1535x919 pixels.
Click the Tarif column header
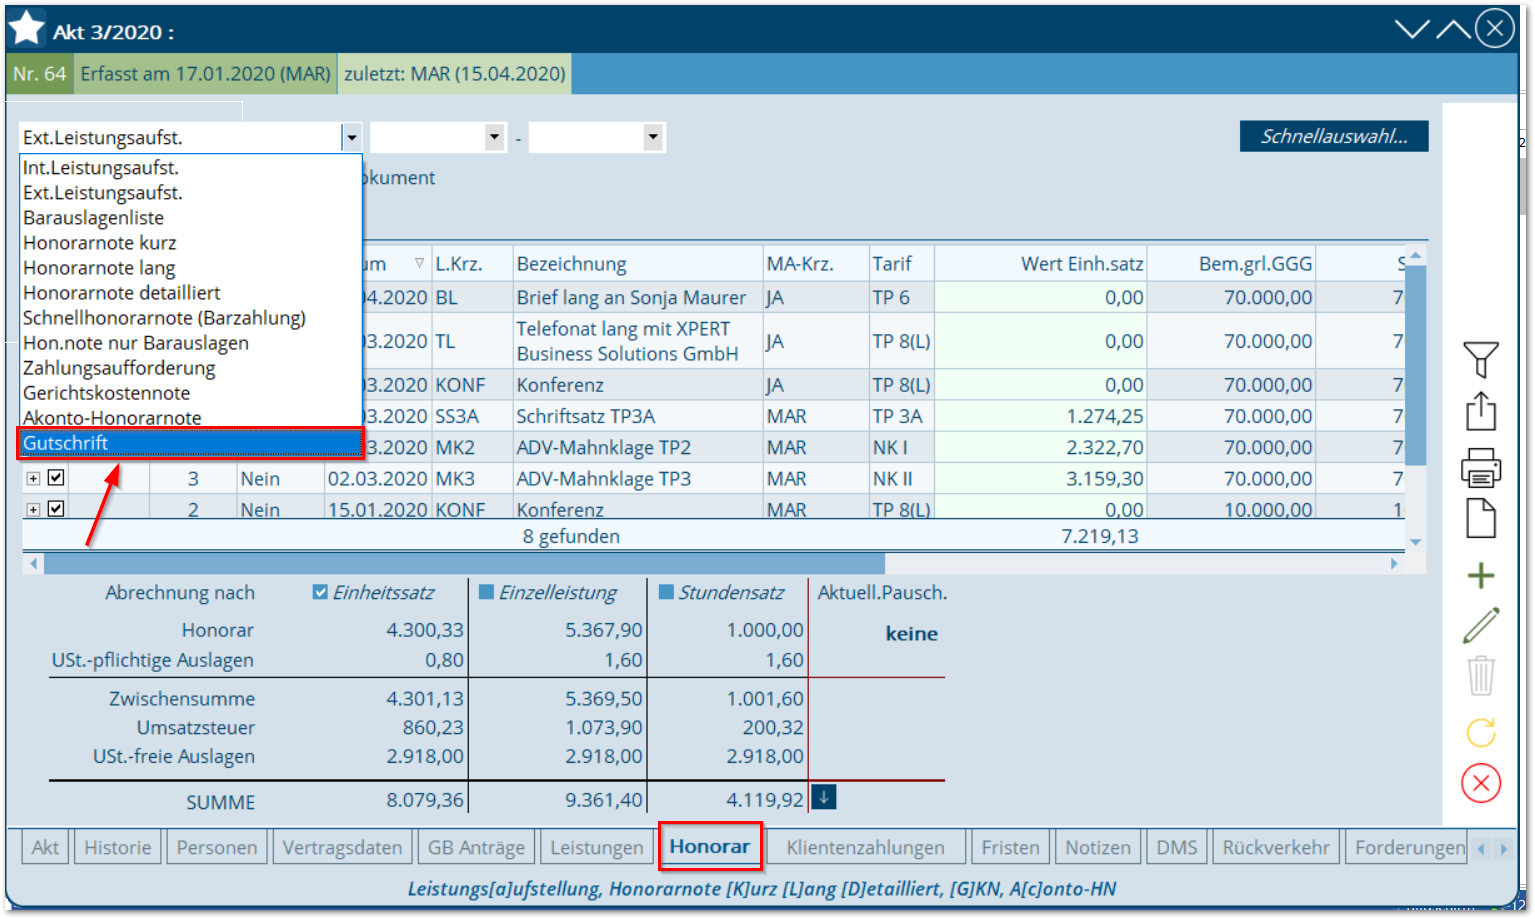coord(901,263)
